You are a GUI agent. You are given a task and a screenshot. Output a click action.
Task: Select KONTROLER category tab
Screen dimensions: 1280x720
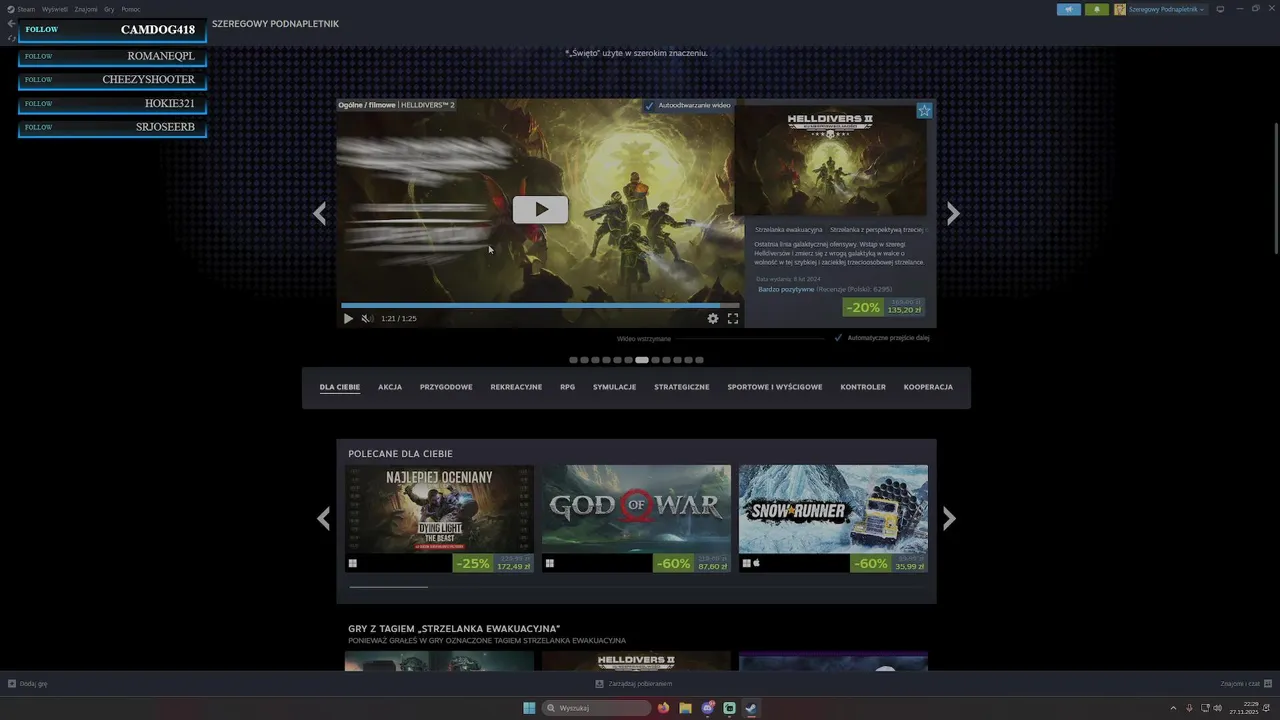863,387
